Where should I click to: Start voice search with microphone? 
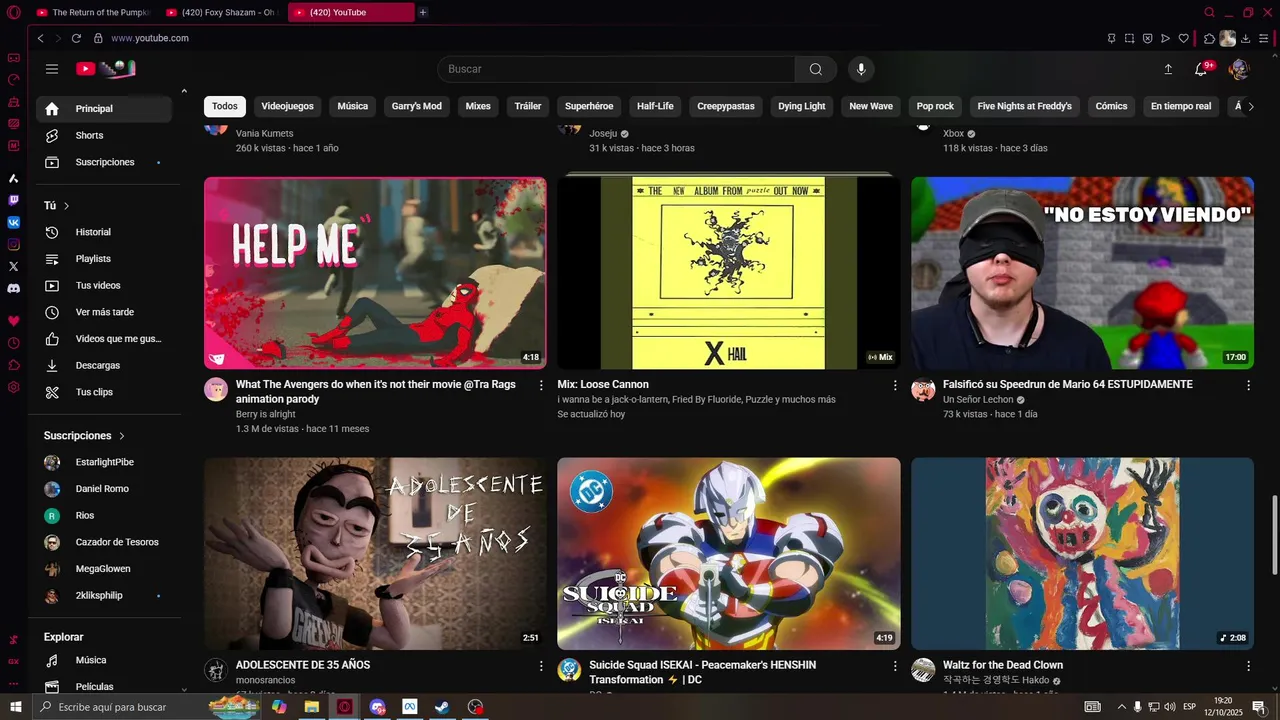click(x=861, y=69)
